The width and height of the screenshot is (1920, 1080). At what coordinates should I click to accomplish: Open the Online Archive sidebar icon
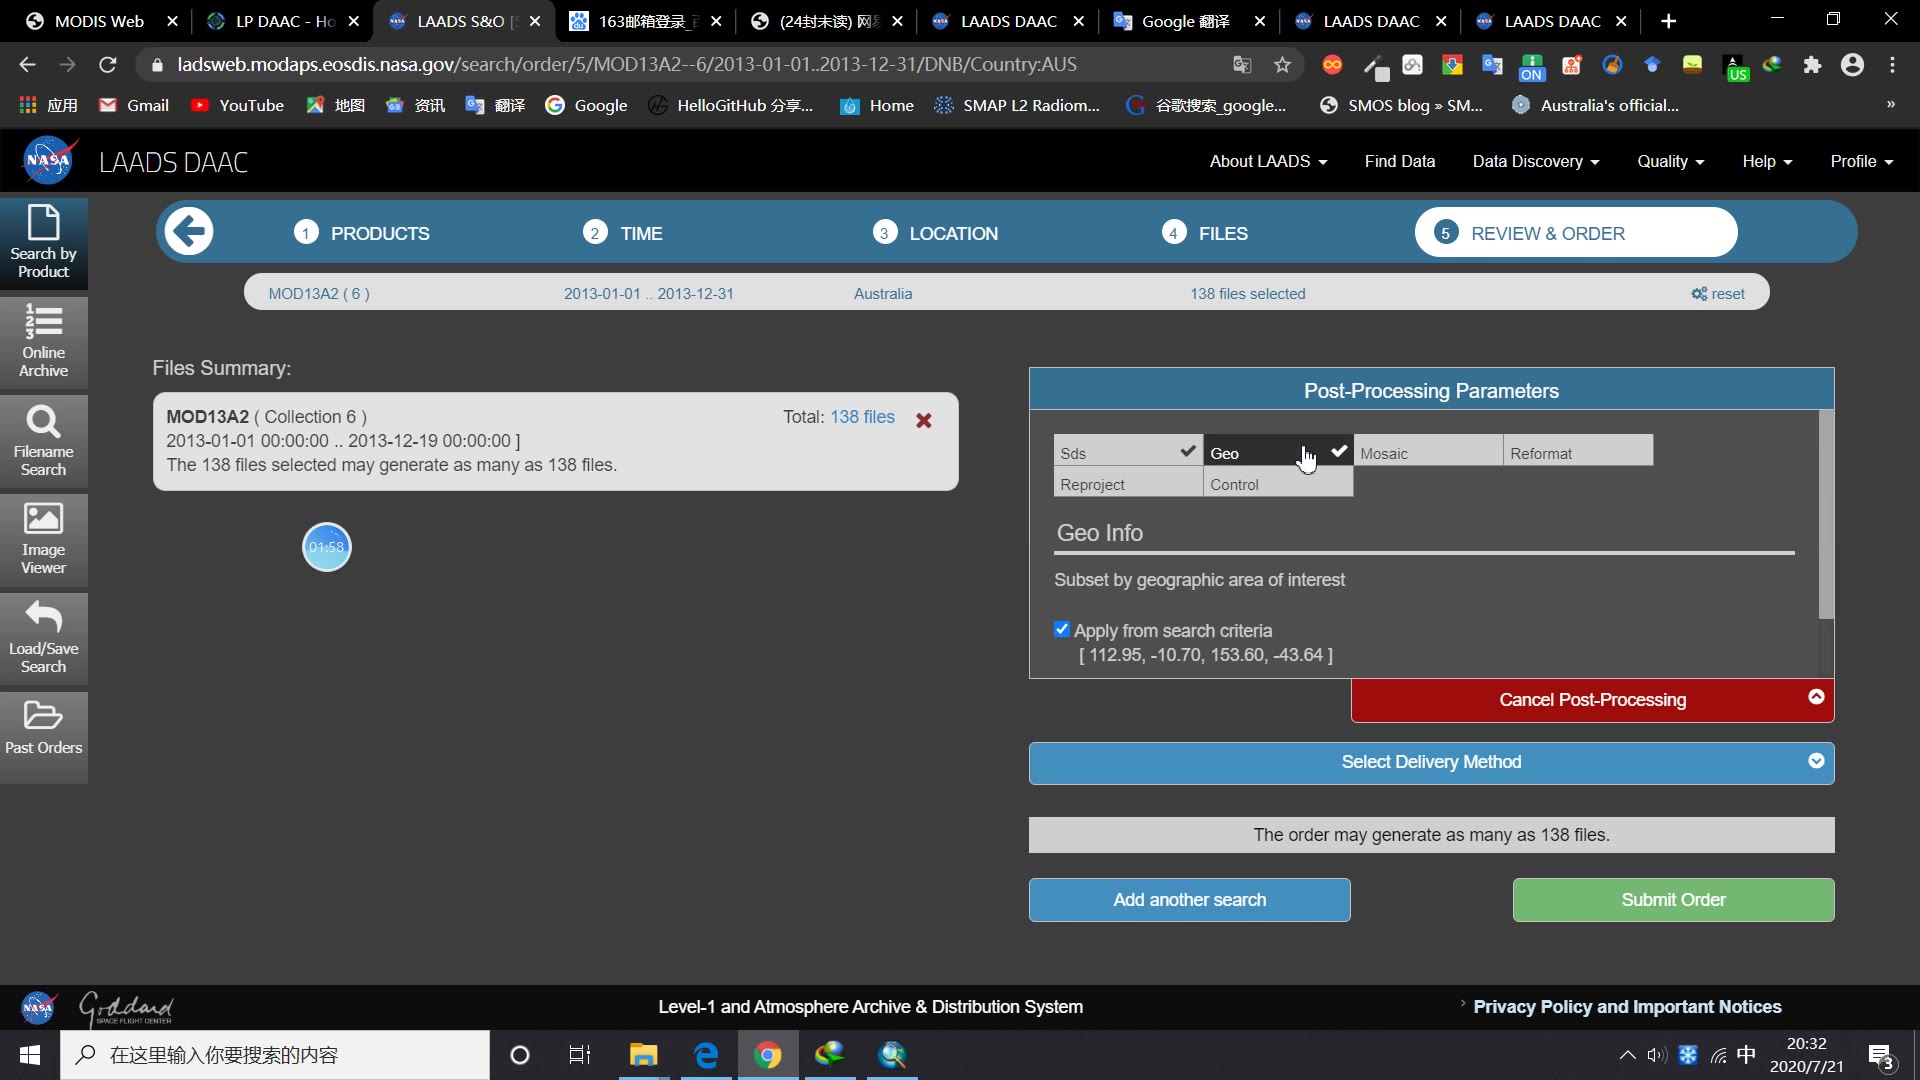pos(43,342)
